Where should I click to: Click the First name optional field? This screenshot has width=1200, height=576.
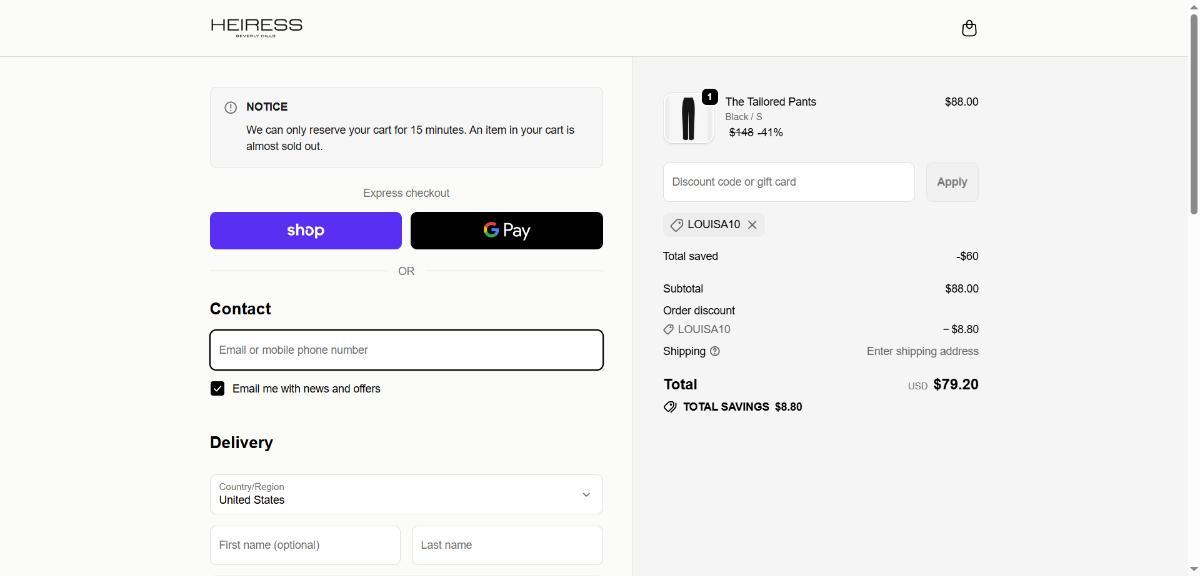pos(305,545)
